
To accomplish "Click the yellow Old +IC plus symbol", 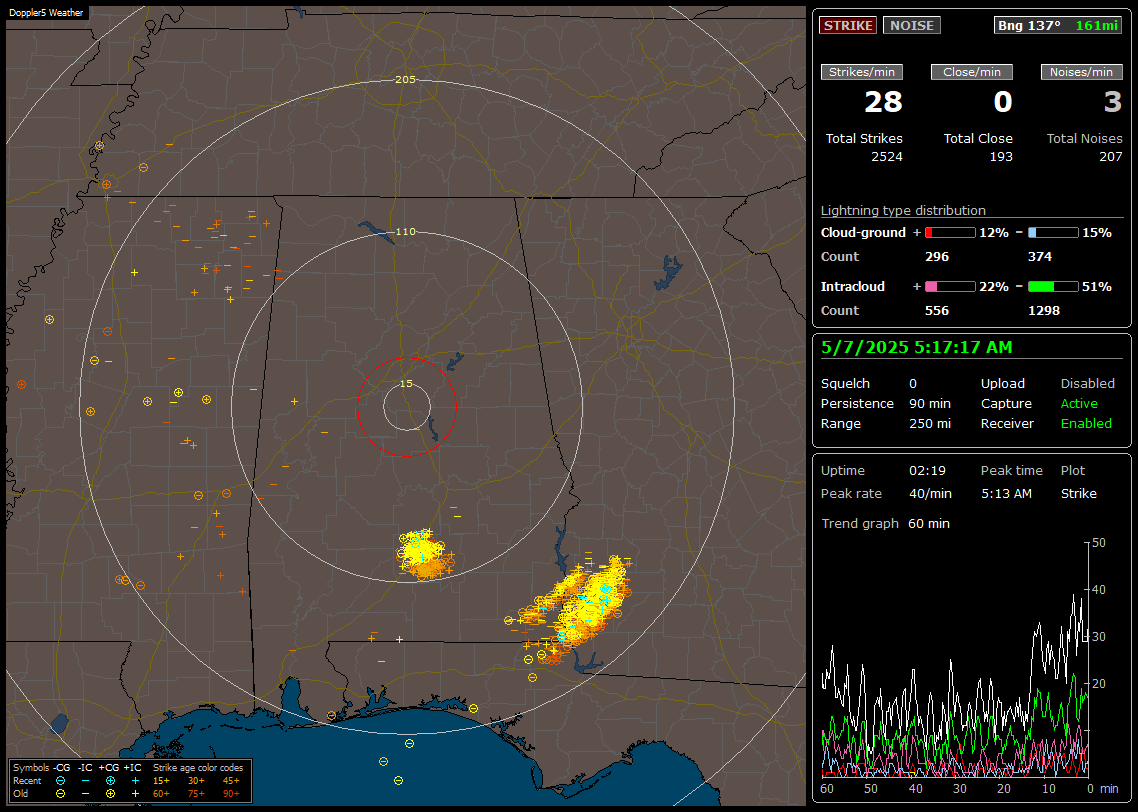I will coord(135,794).
